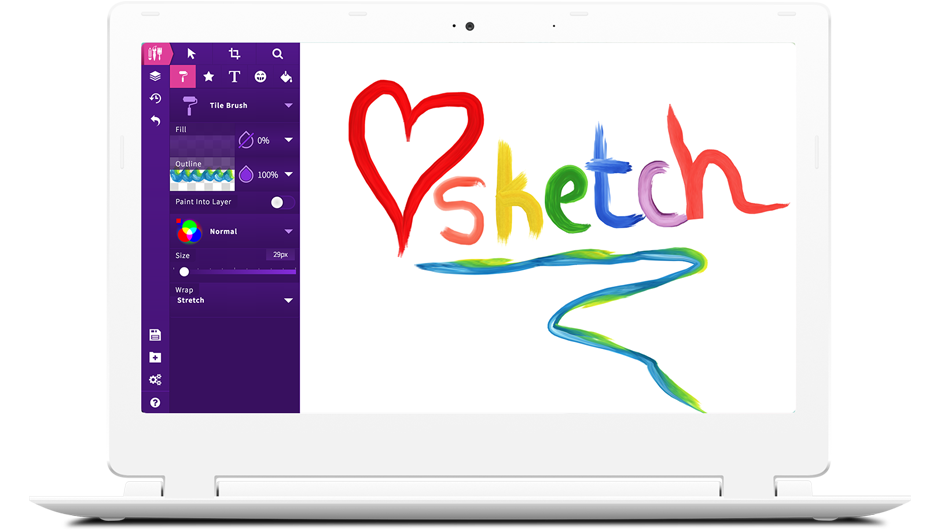Open the History clock icon
The height and width of the screenshot is (530, 940).
pos(155,98)
